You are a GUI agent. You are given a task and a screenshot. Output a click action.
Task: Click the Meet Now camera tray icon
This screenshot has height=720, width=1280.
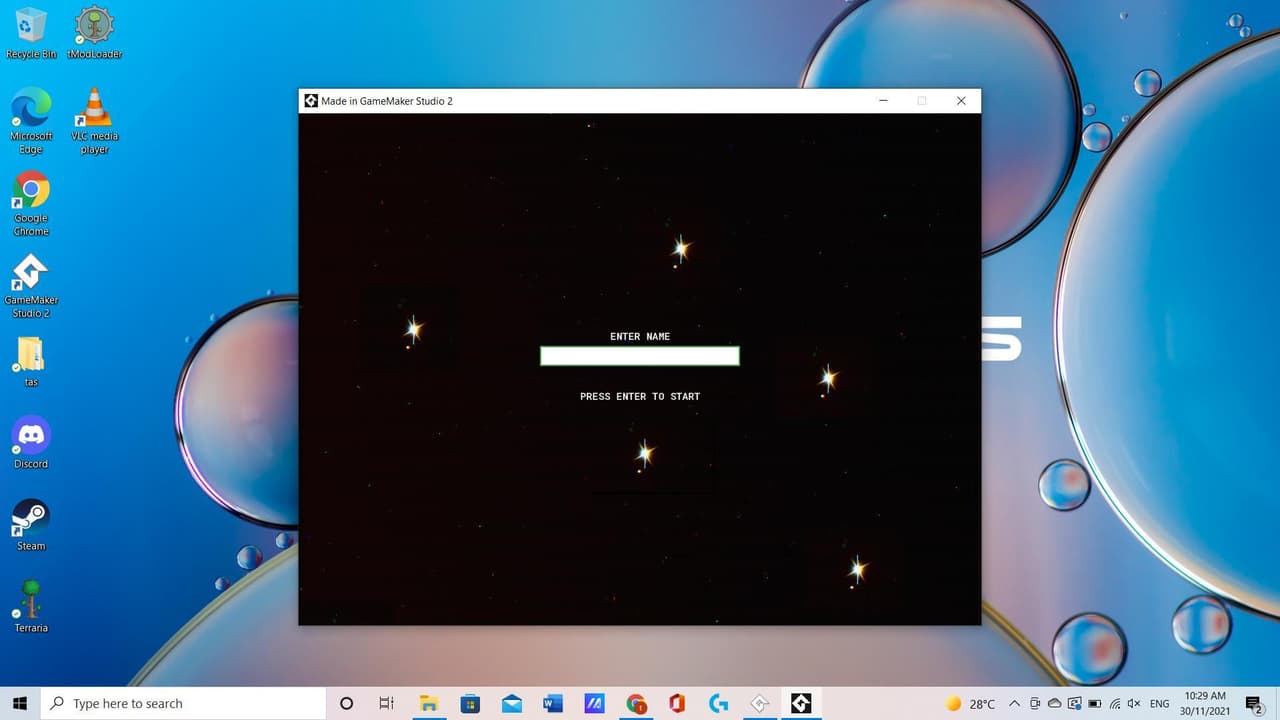(1035, 704)
